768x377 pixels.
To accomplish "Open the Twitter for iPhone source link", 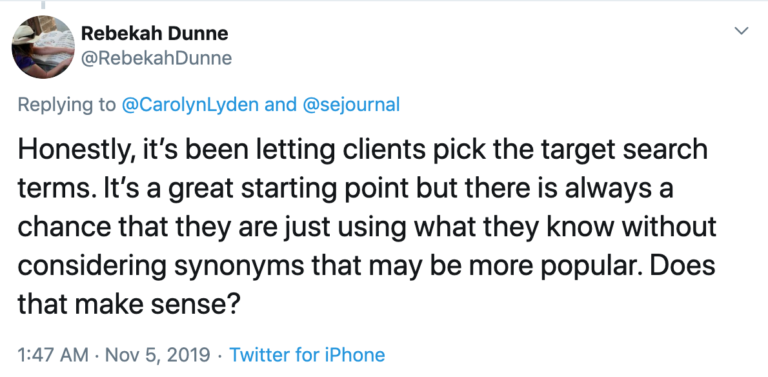I will point(307,354).
